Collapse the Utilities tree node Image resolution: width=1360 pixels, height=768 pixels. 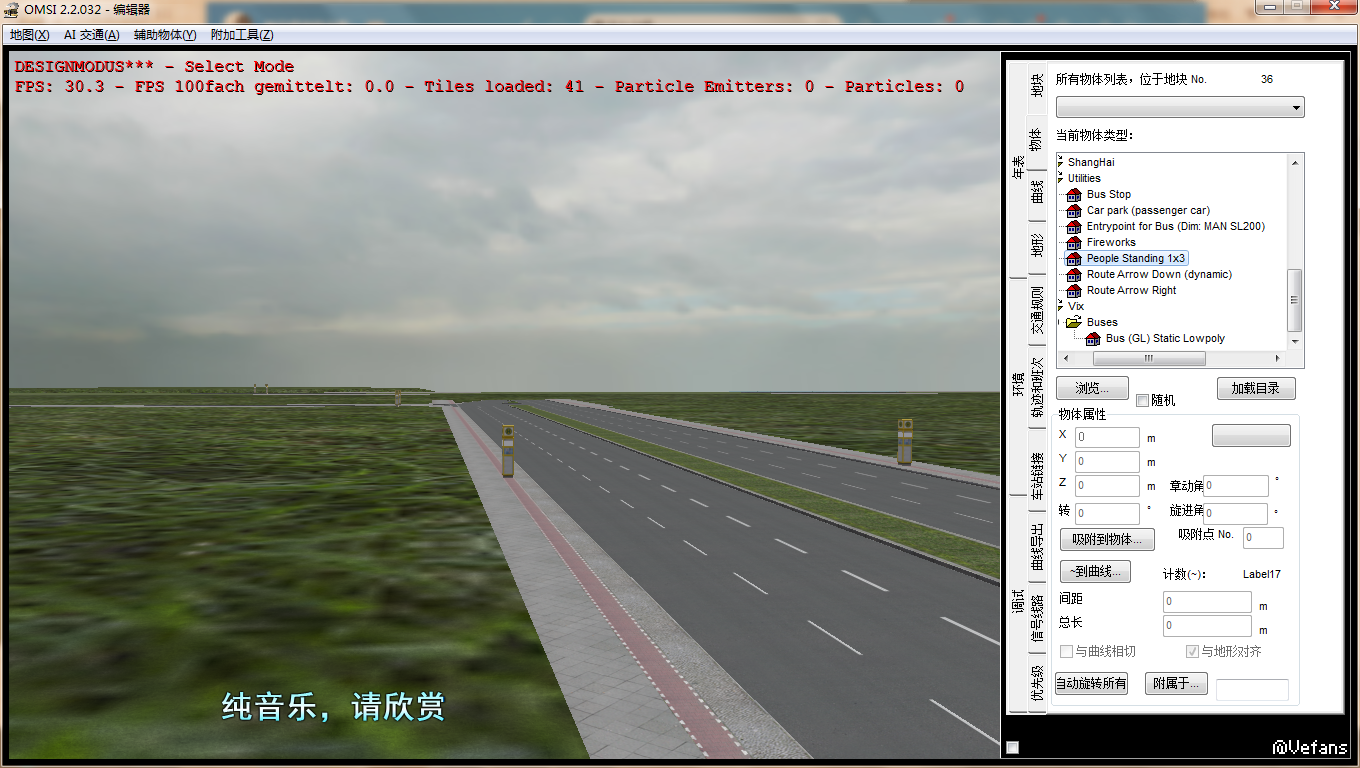point(1060,178)
